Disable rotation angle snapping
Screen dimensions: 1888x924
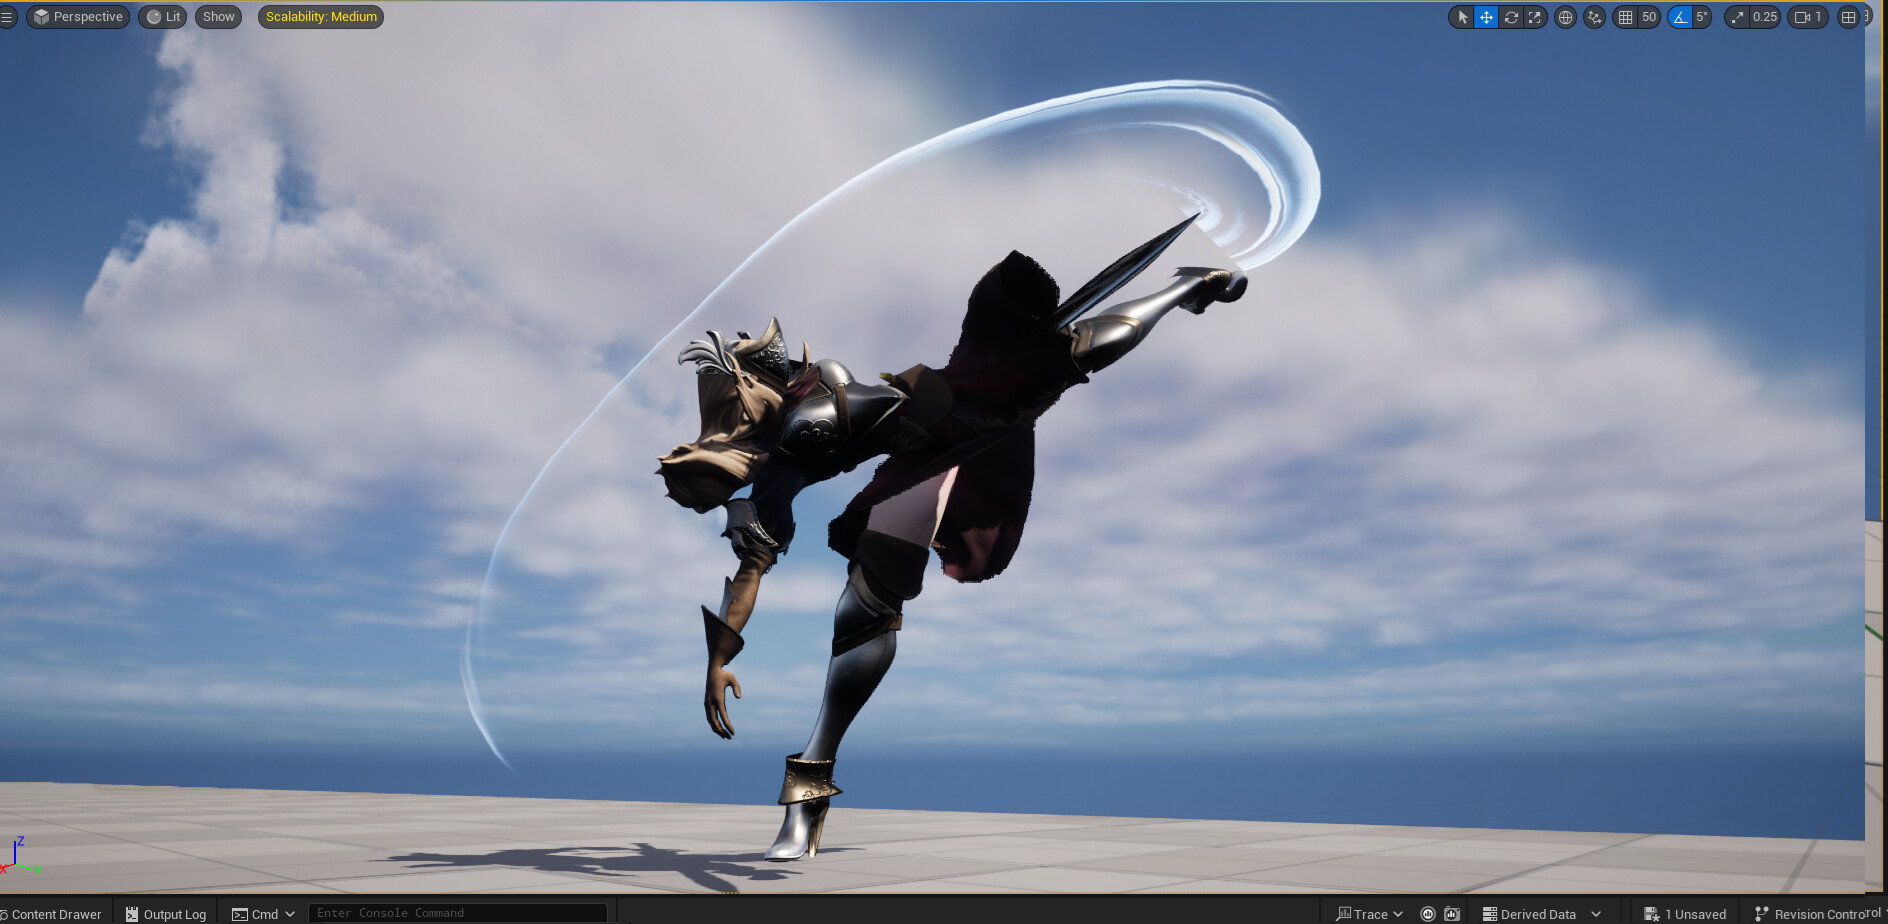[x=1679, y=17]
